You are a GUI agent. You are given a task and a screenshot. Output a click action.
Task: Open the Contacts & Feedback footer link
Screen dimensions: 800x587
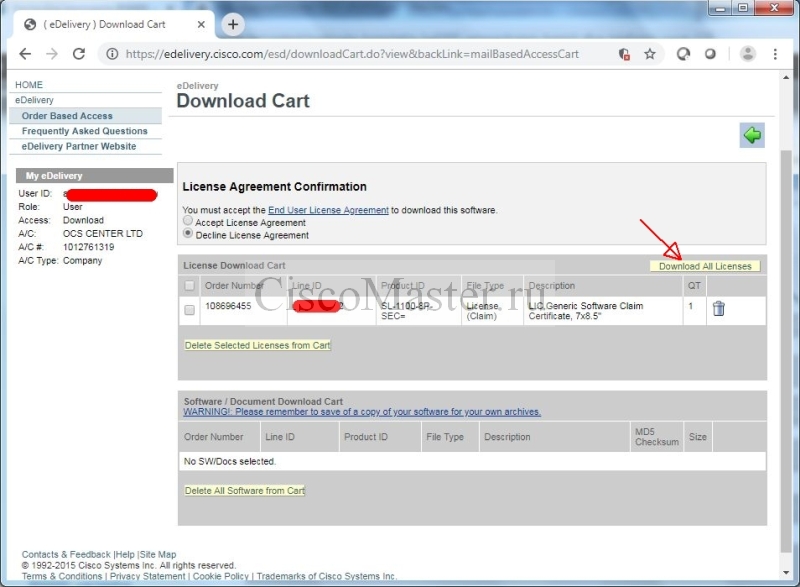pos(66,554)
